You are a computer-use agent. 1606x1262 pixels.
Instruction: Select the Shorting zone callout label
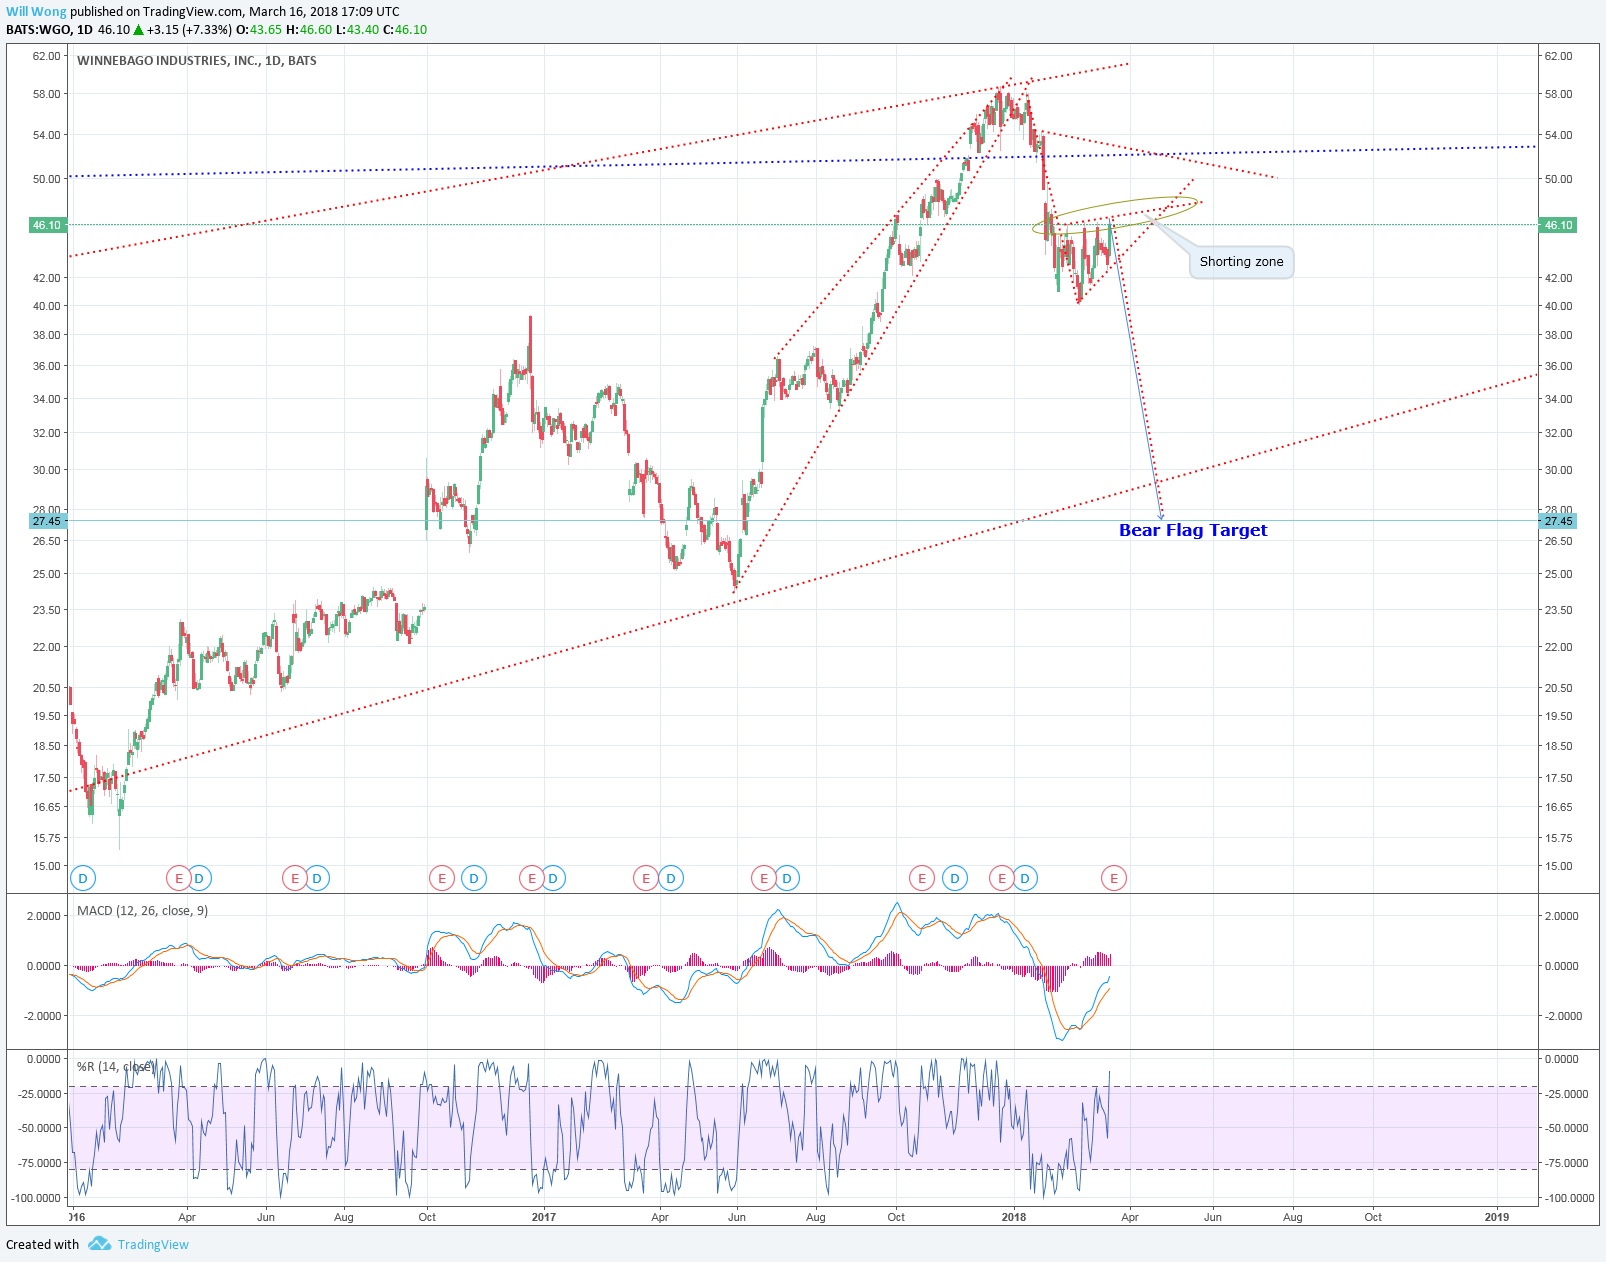pos(1241,262)
